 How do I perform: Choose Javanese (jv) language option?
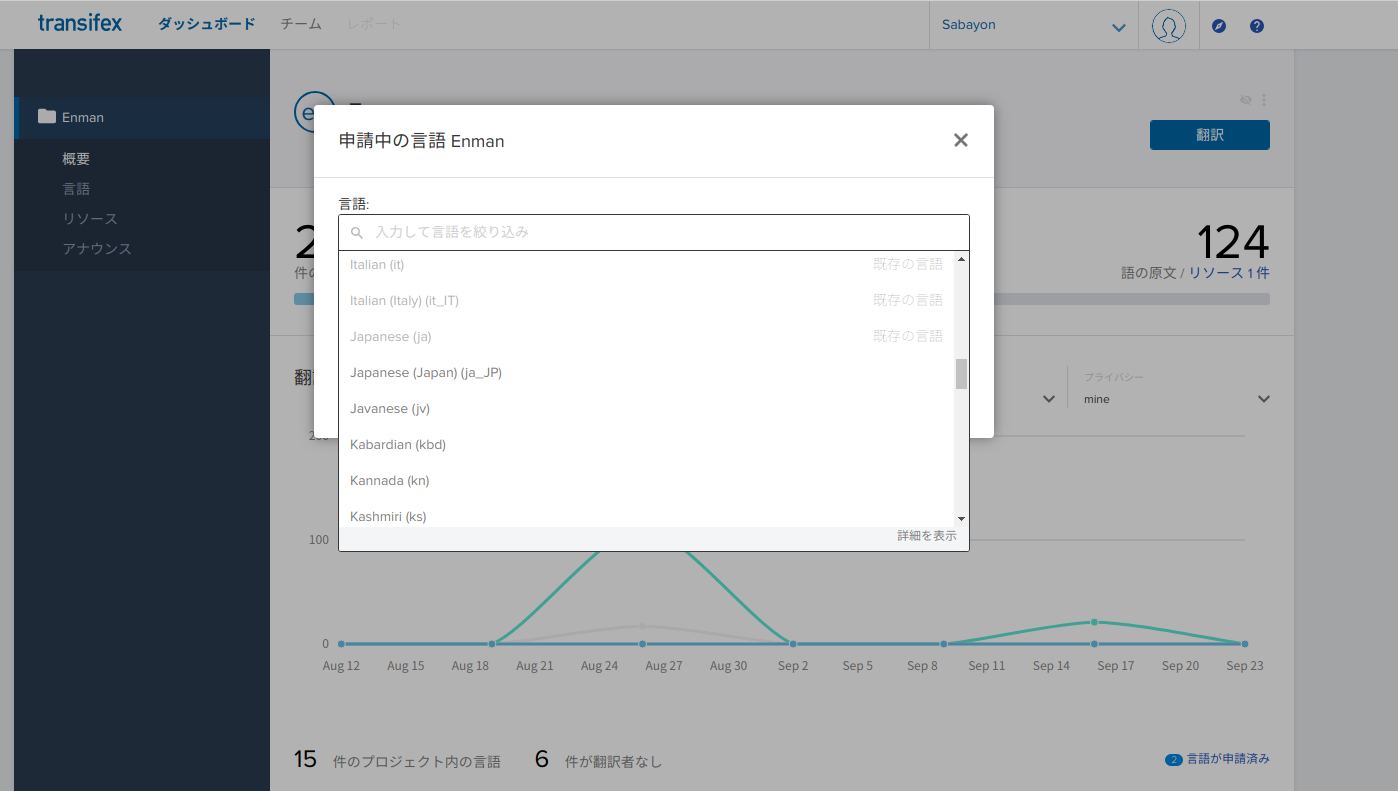[x=390, y=409]
